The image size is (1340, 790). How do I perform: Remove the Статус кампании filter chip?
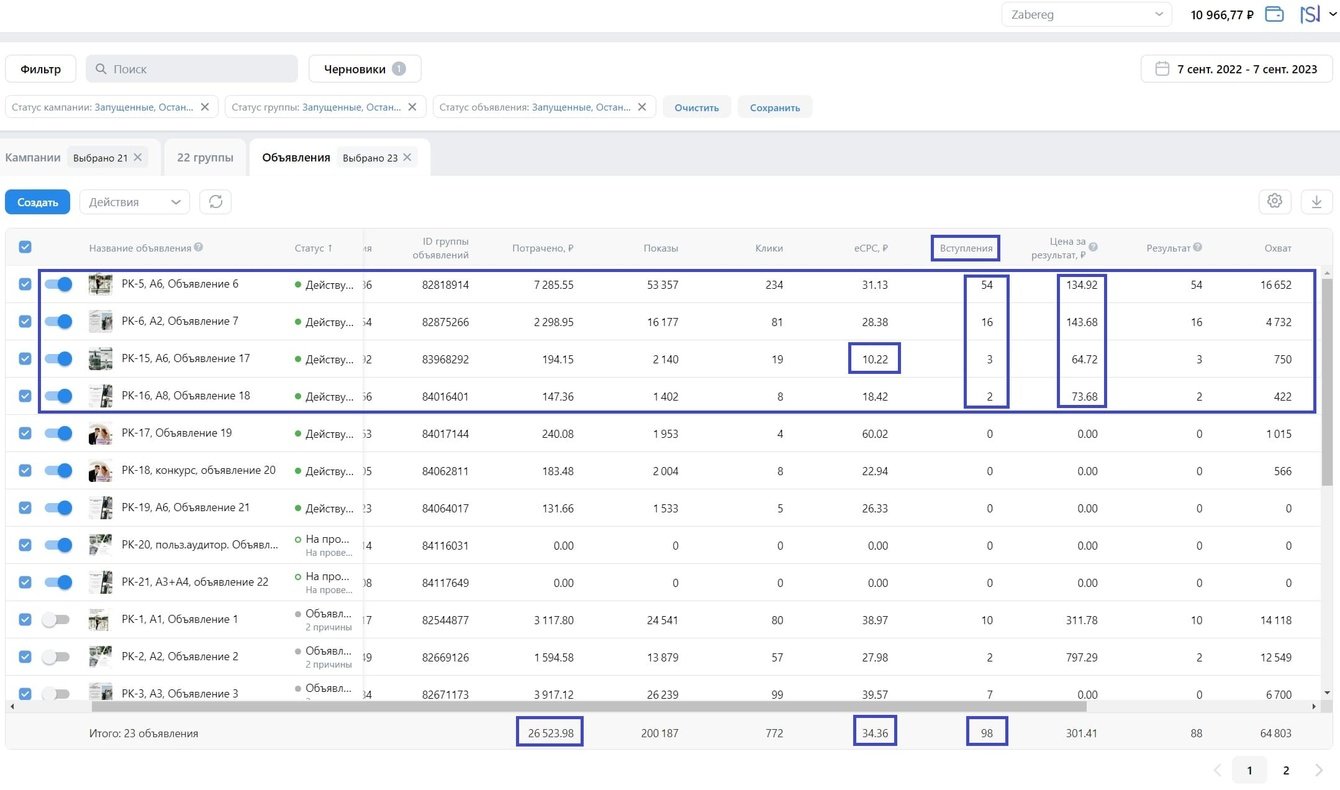[x=205, y=107]
